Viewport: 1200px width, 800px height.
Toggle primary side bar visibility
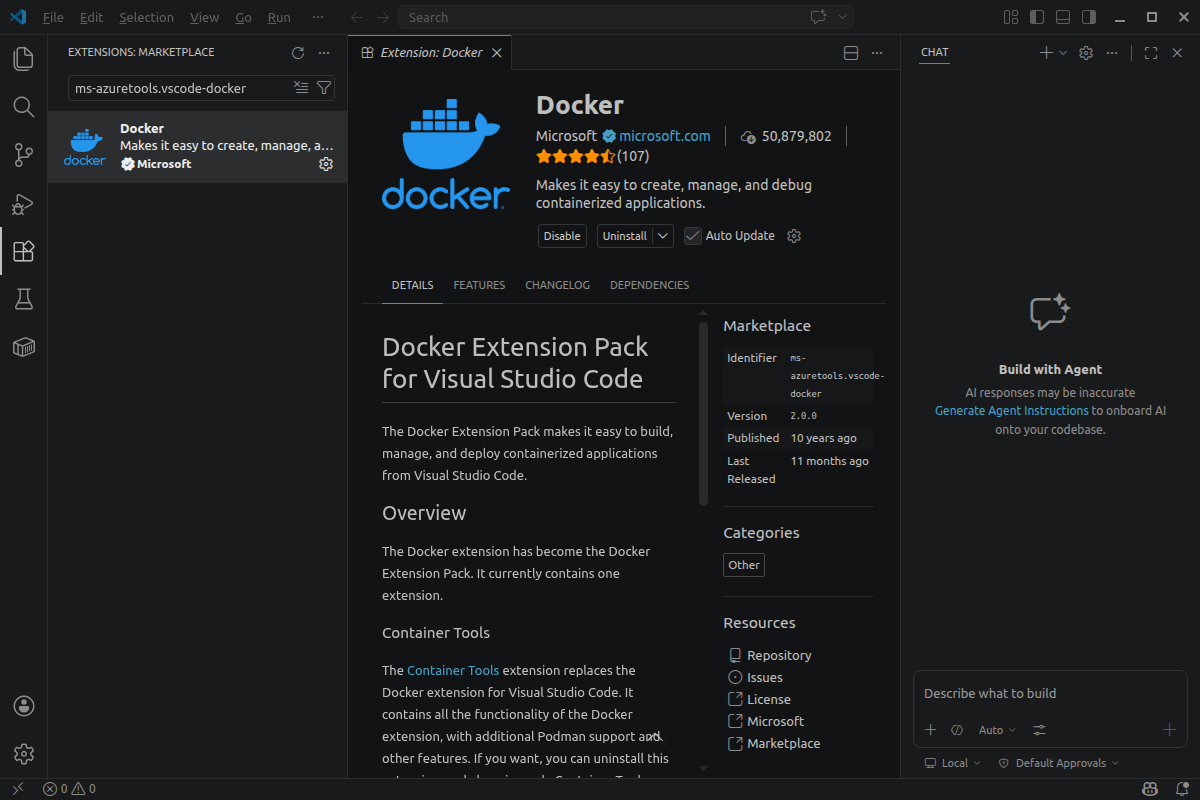[x=1037, y=17]
